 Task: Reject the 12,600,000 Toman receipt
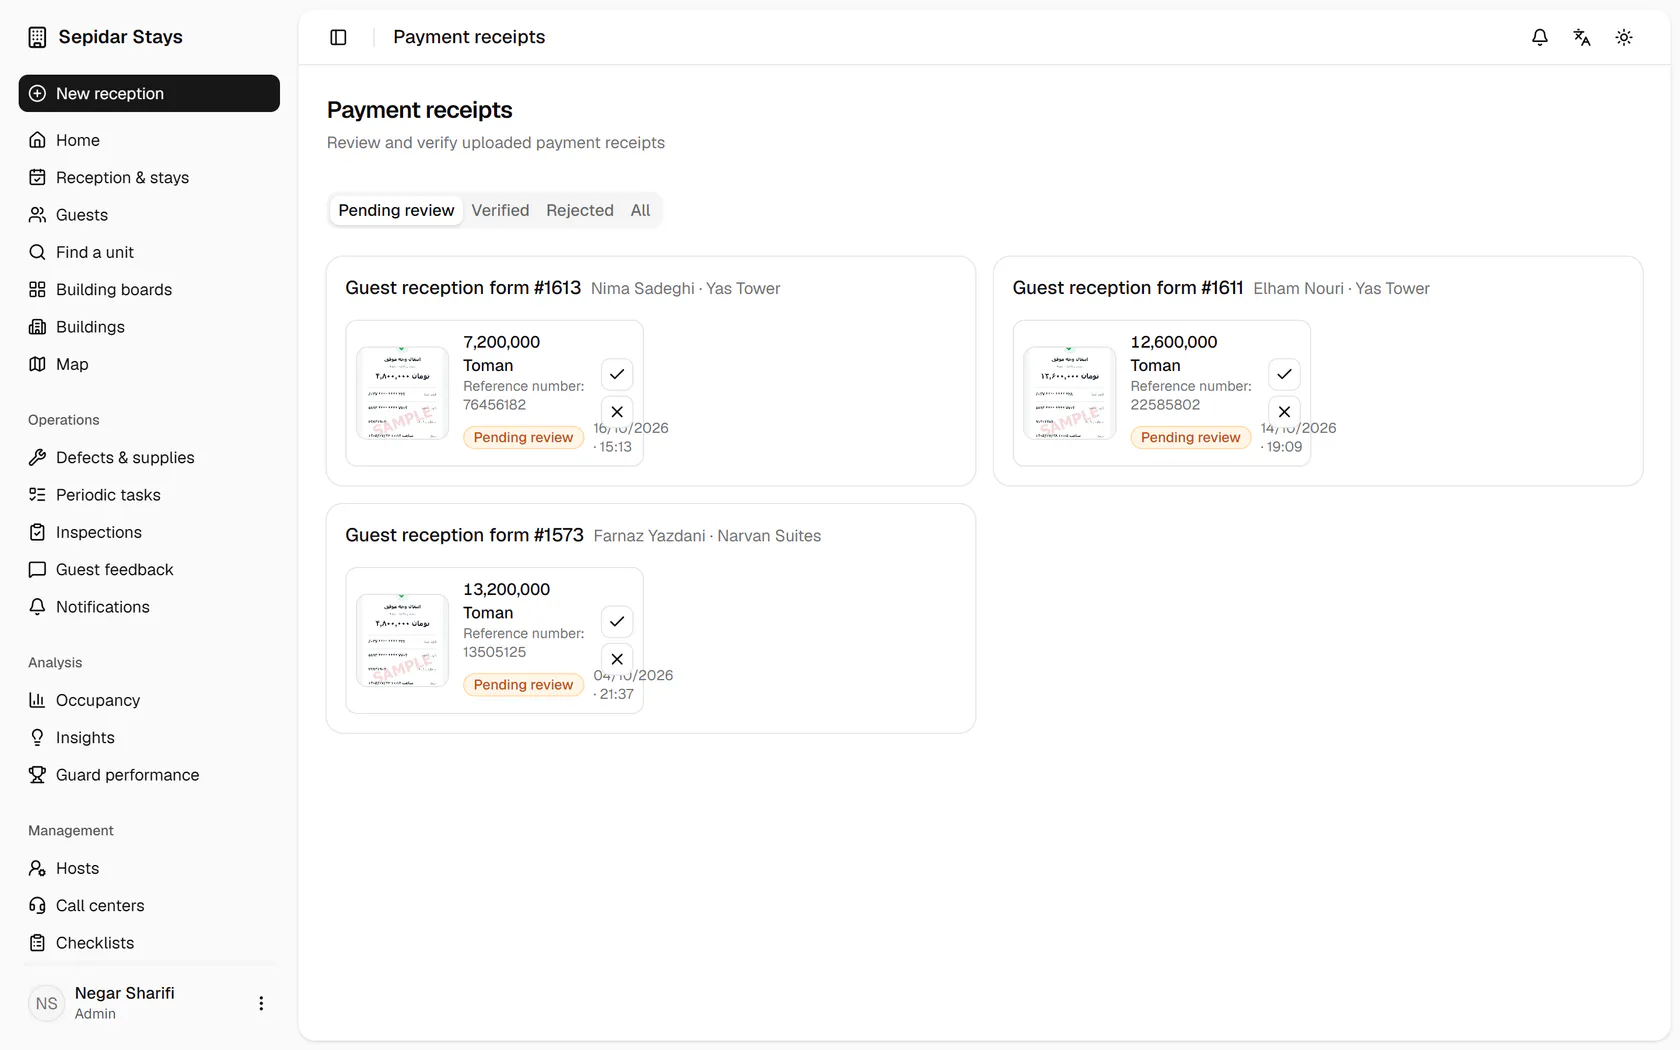click(x=1284, y=411)
